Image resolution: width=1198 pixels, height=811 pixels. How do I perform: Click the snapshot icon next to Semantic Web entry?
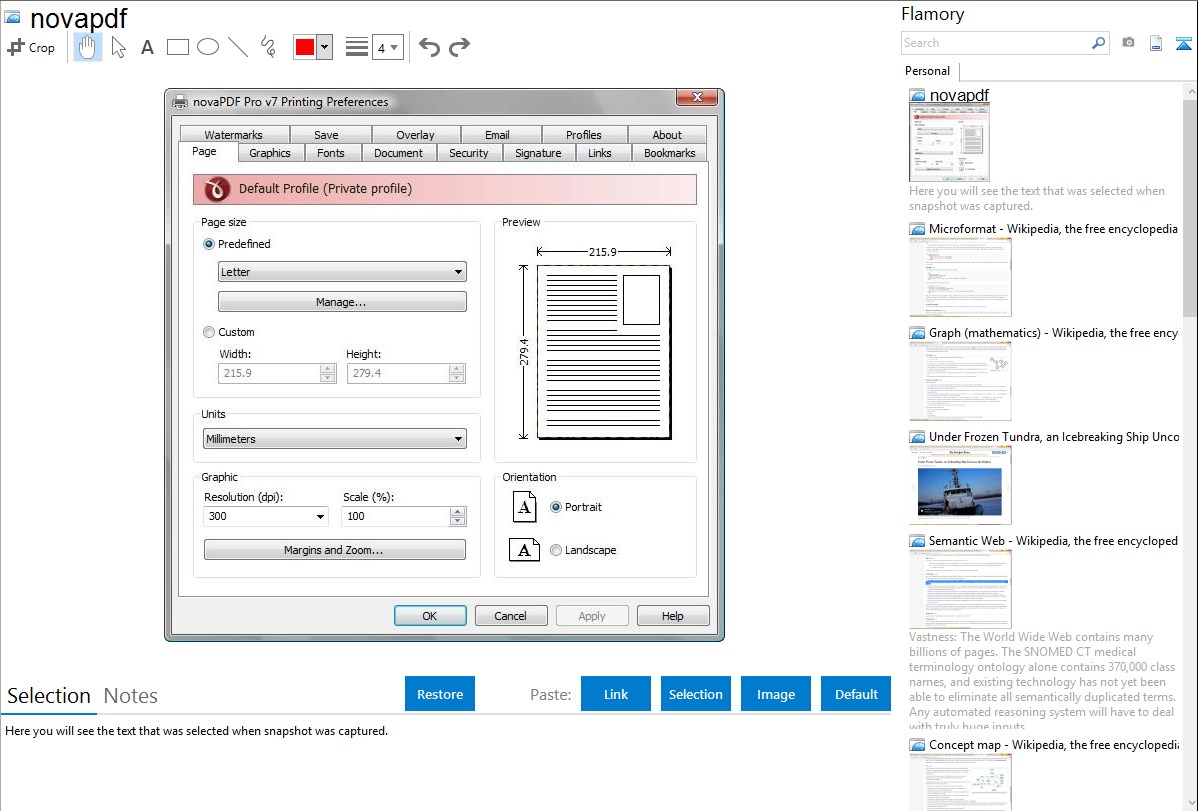click(917, 541)
